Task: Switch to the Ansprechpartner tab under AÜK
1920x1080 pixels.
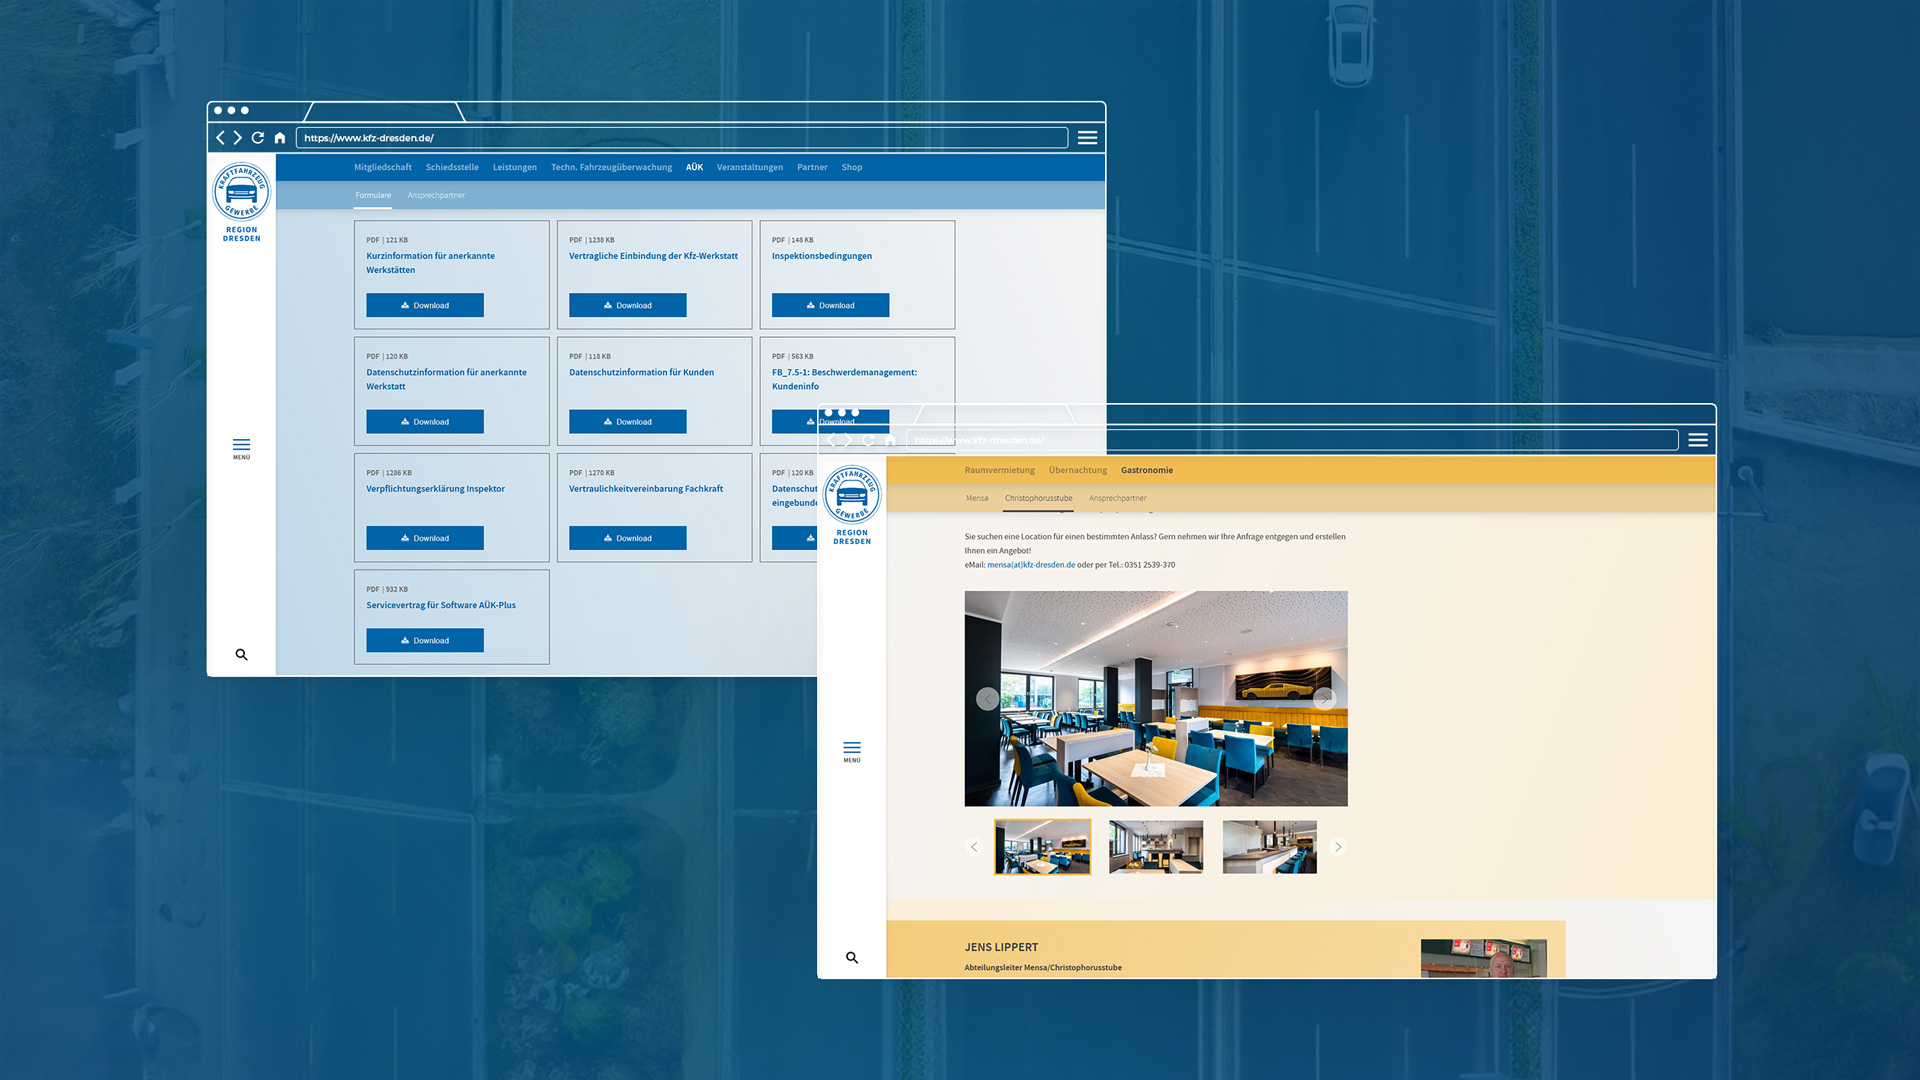Action: pos(436,195)
